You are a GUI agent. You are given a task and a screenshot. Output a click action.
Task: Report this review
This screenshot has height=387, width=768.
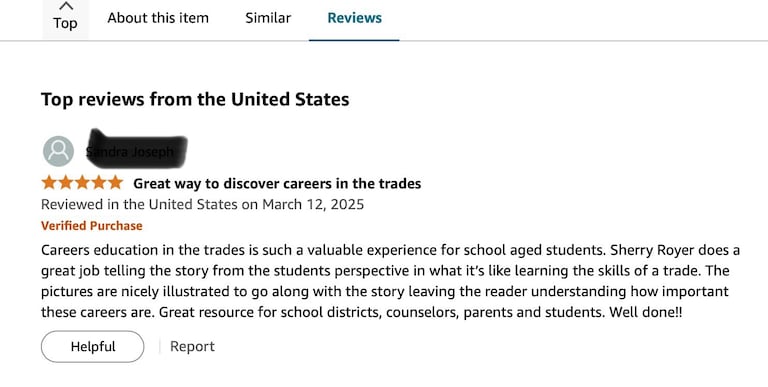point(192,346)
